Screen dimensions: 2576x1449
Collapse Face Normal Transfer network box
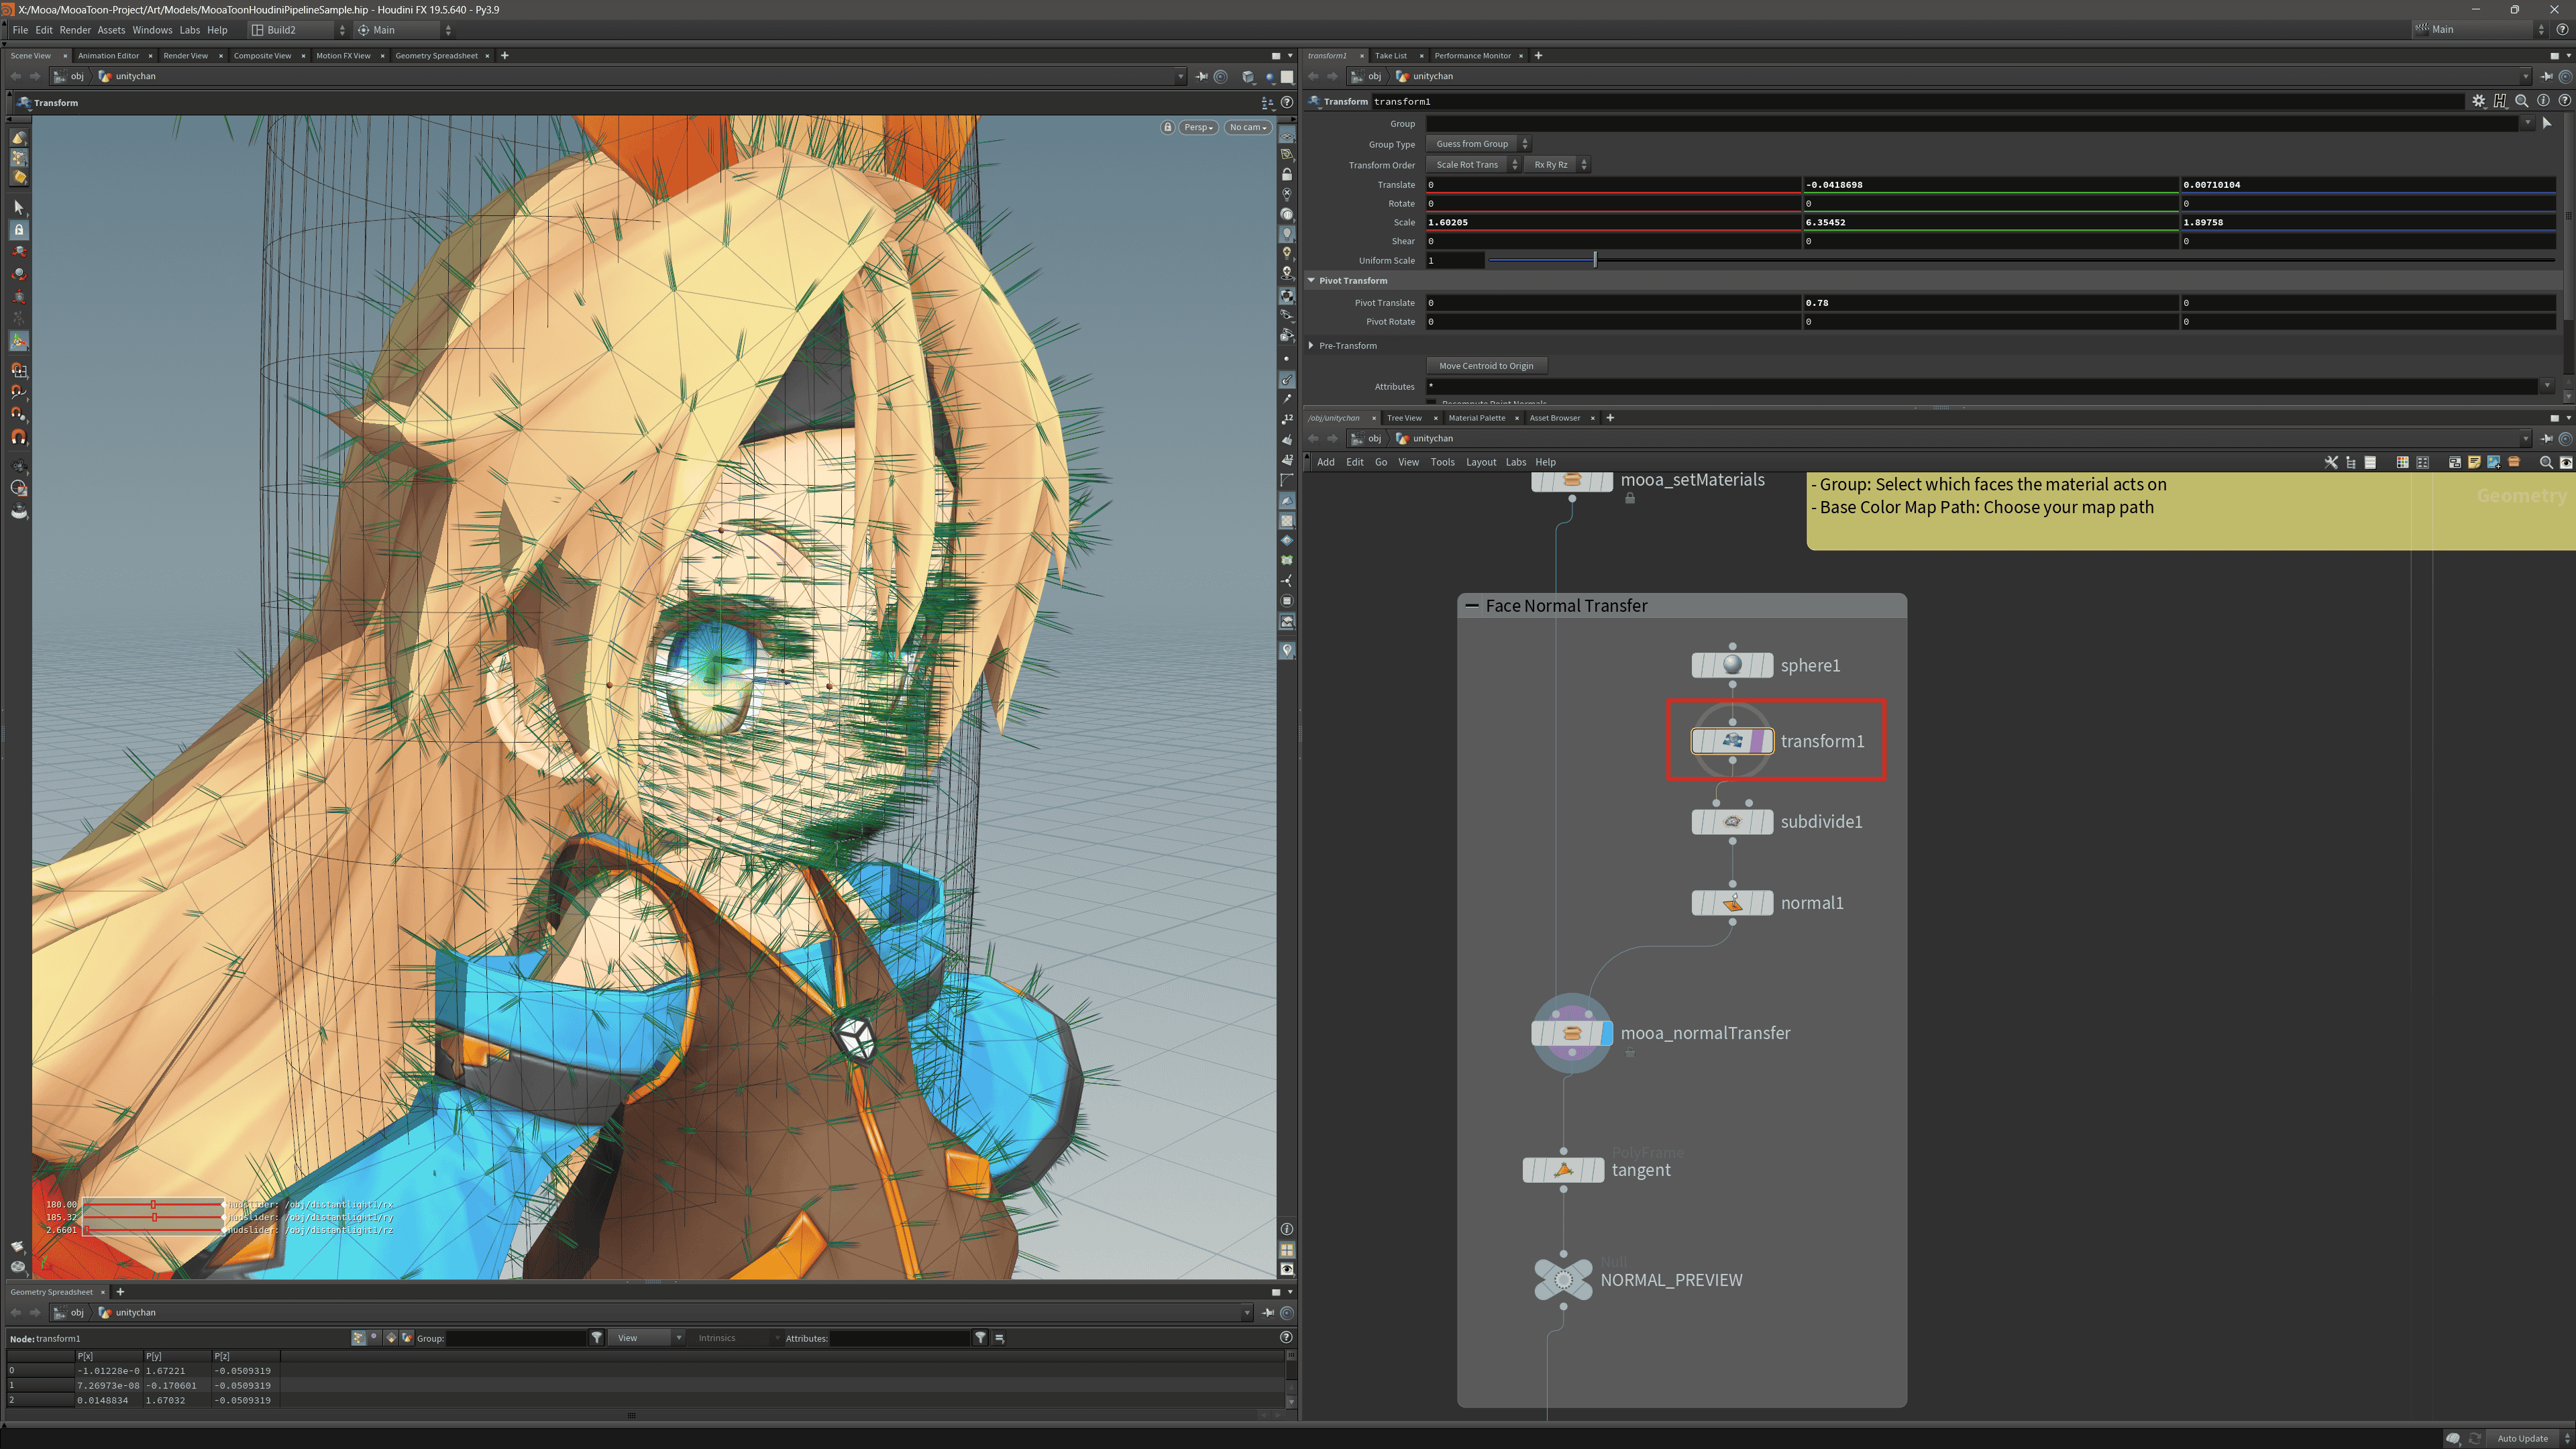coord(1471,606)
